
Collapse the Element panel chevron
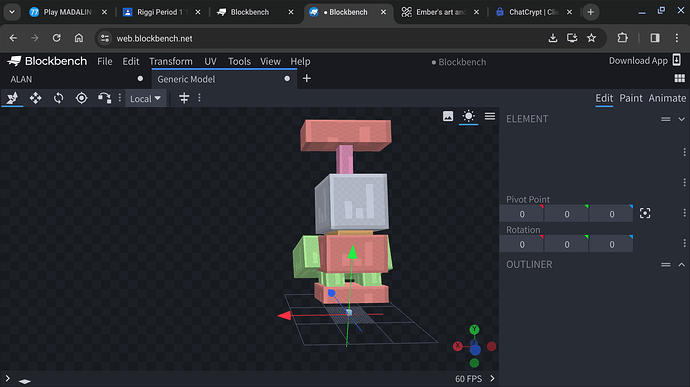point(681,119)
